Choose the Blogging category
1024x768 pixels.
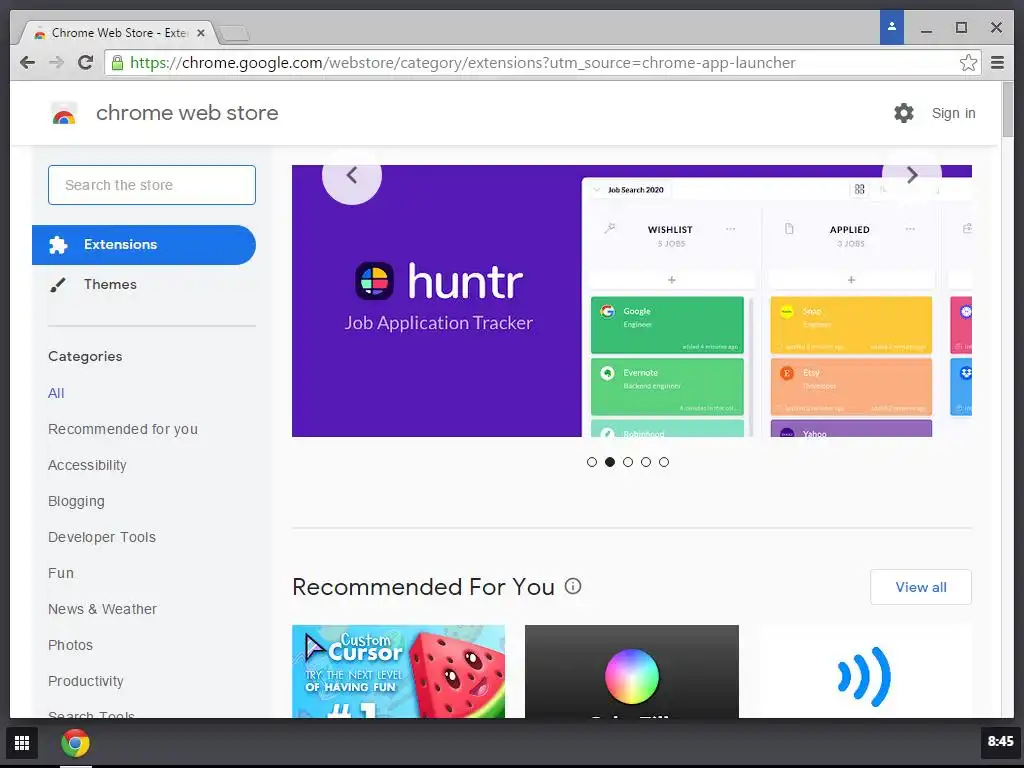(76, 501)
